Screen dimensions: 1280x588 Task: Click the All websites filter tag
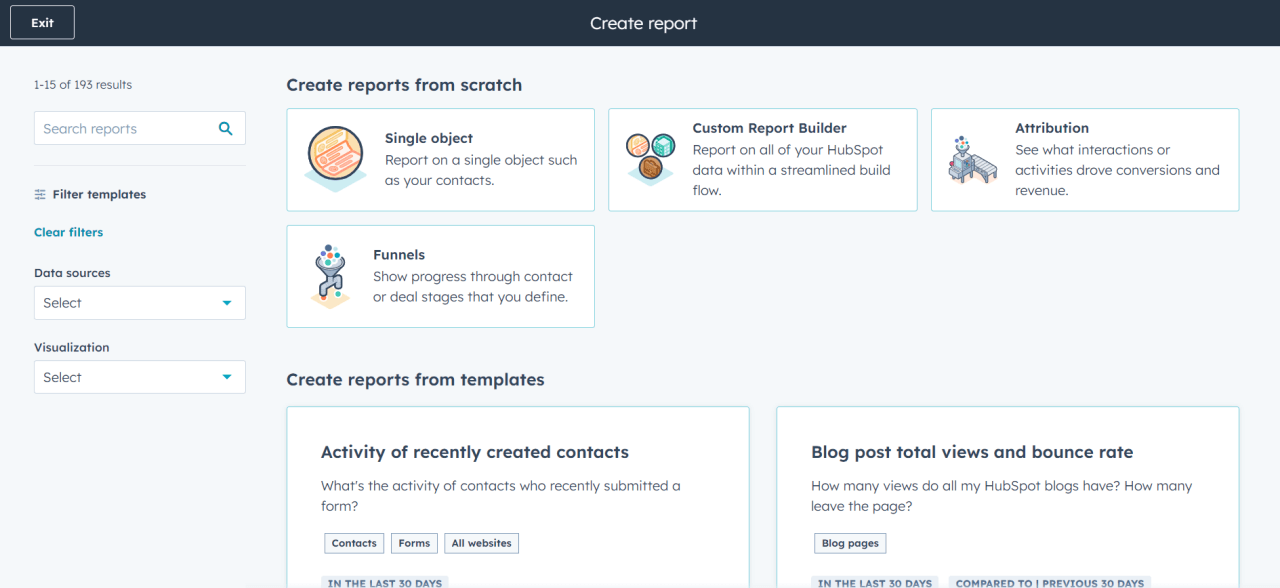[481, 543]
